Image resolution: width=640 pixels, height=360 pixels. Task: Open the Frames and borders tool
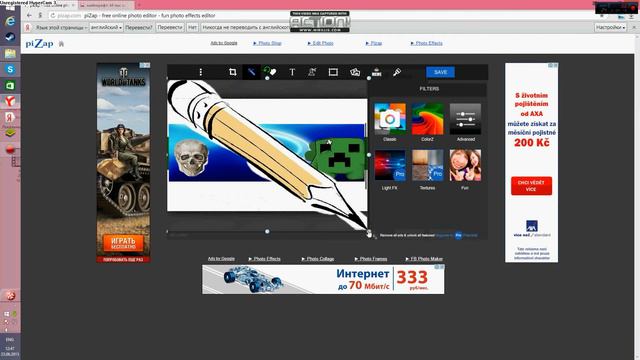[333, 72]
